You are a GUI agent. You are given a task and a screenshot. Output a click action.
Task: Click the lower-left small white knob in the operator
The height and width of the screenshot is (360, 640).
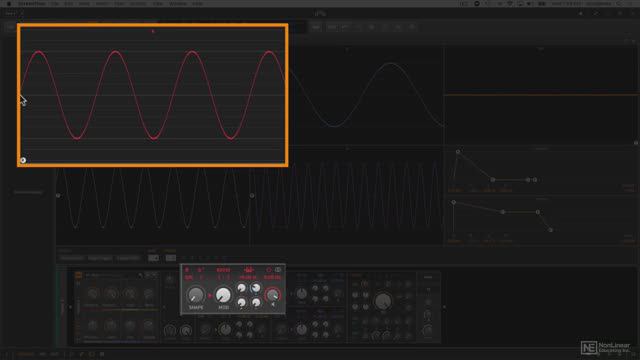click(x=242, y=302)
